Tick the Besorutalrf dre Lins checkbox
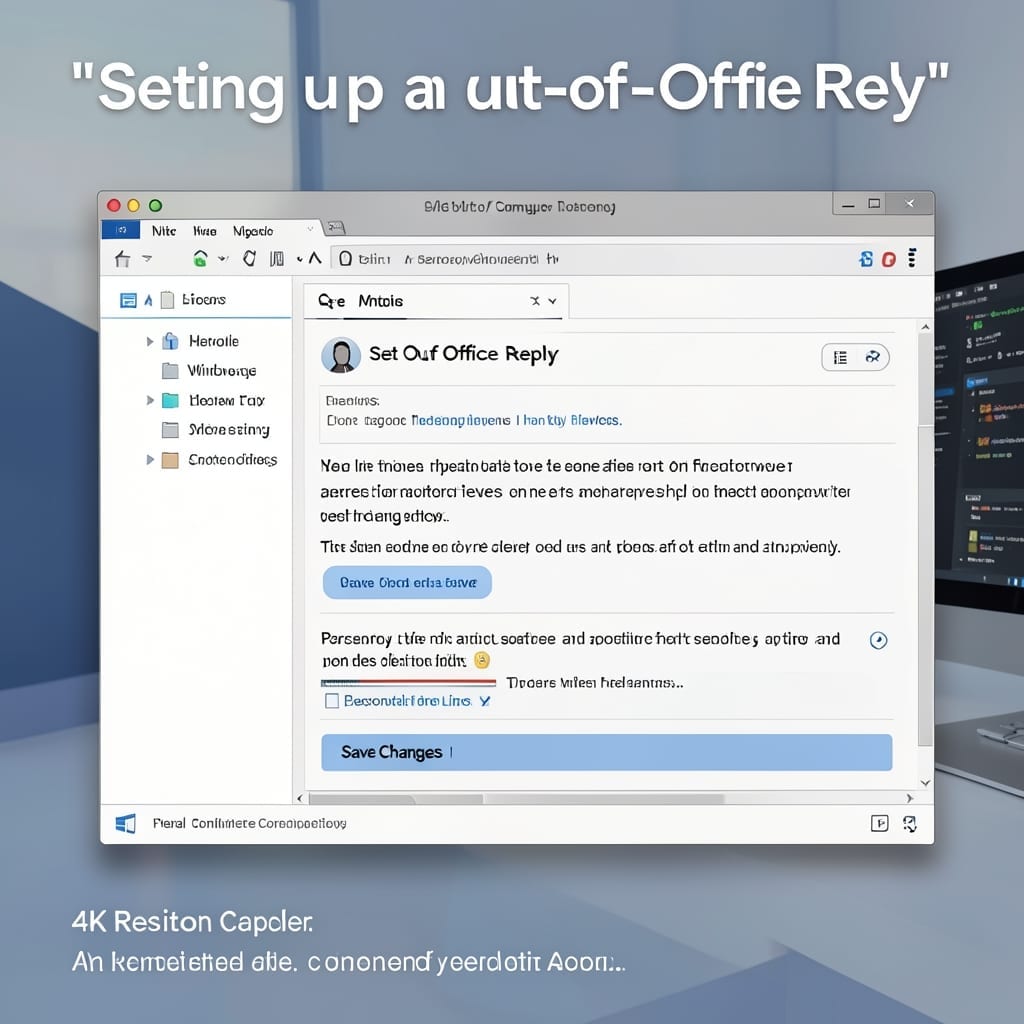Image resolution: width=1024 pixels, height=1024 pixels. pyautogui.click(x=332, y=701)
